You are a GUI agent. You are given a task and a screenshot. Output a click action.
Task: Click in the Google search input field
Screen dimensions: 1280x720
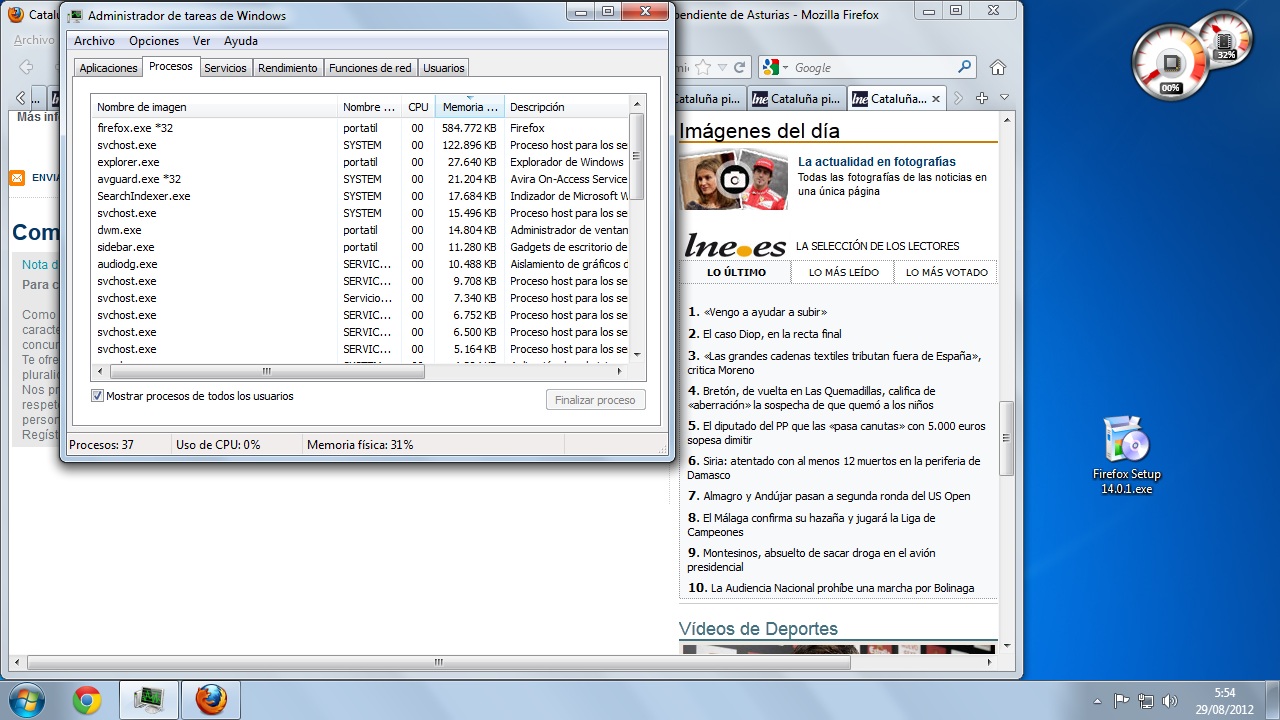[872, 67]
